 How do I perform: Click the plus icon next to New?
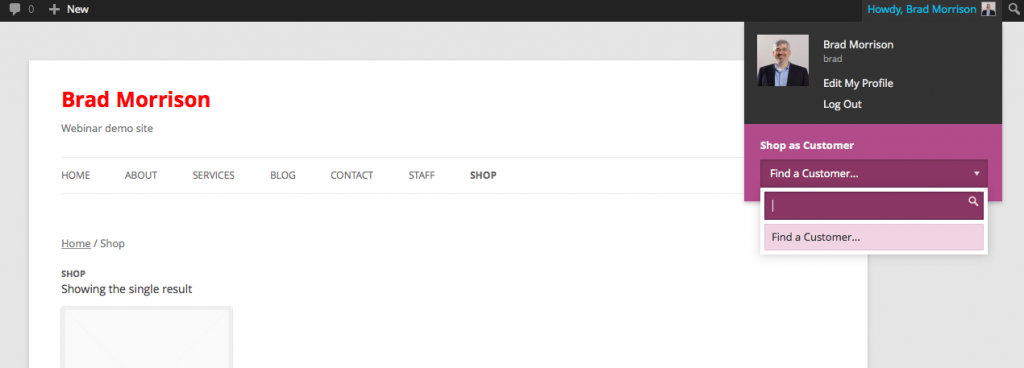54,9
